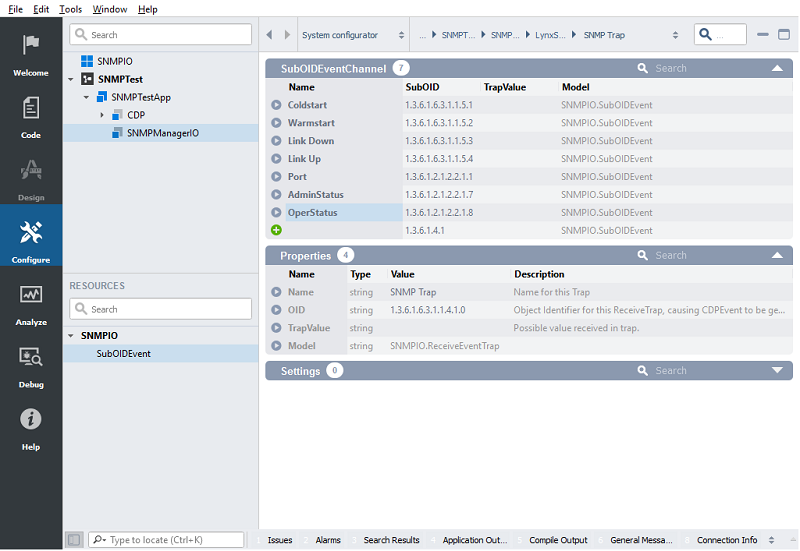Select SNMP Trap breadcrumb item

603,35
